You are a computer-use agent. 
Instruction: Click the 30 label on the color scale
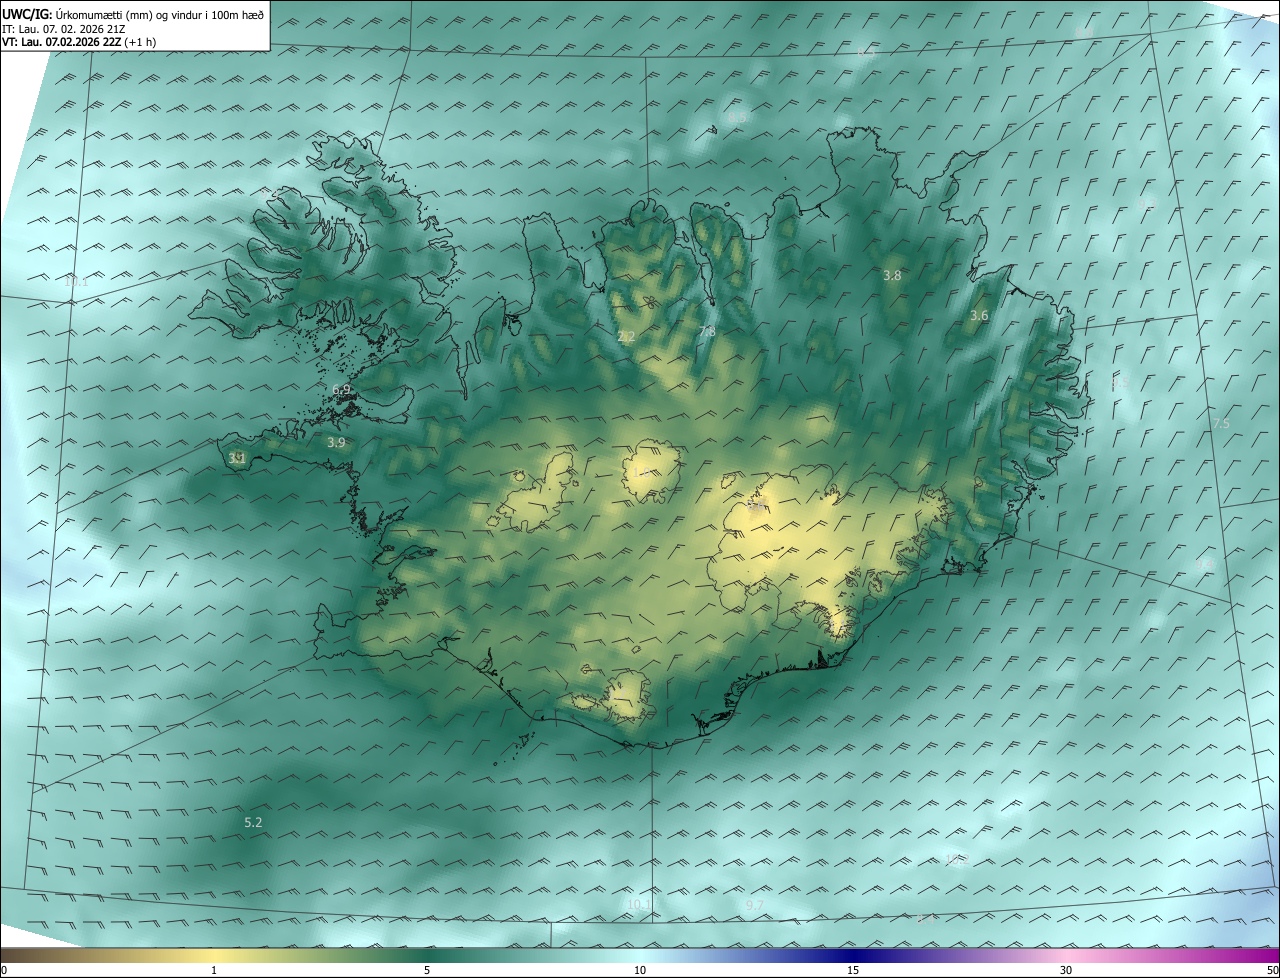point(1066,971)
